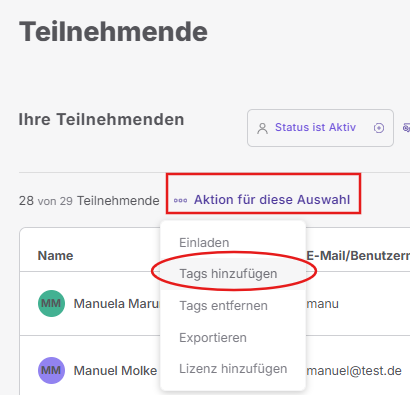The height and width of the screenshot is (395, 410).
Task: Select Lizenz hinzufügen menu entry
Action: [x=233, y=369]
